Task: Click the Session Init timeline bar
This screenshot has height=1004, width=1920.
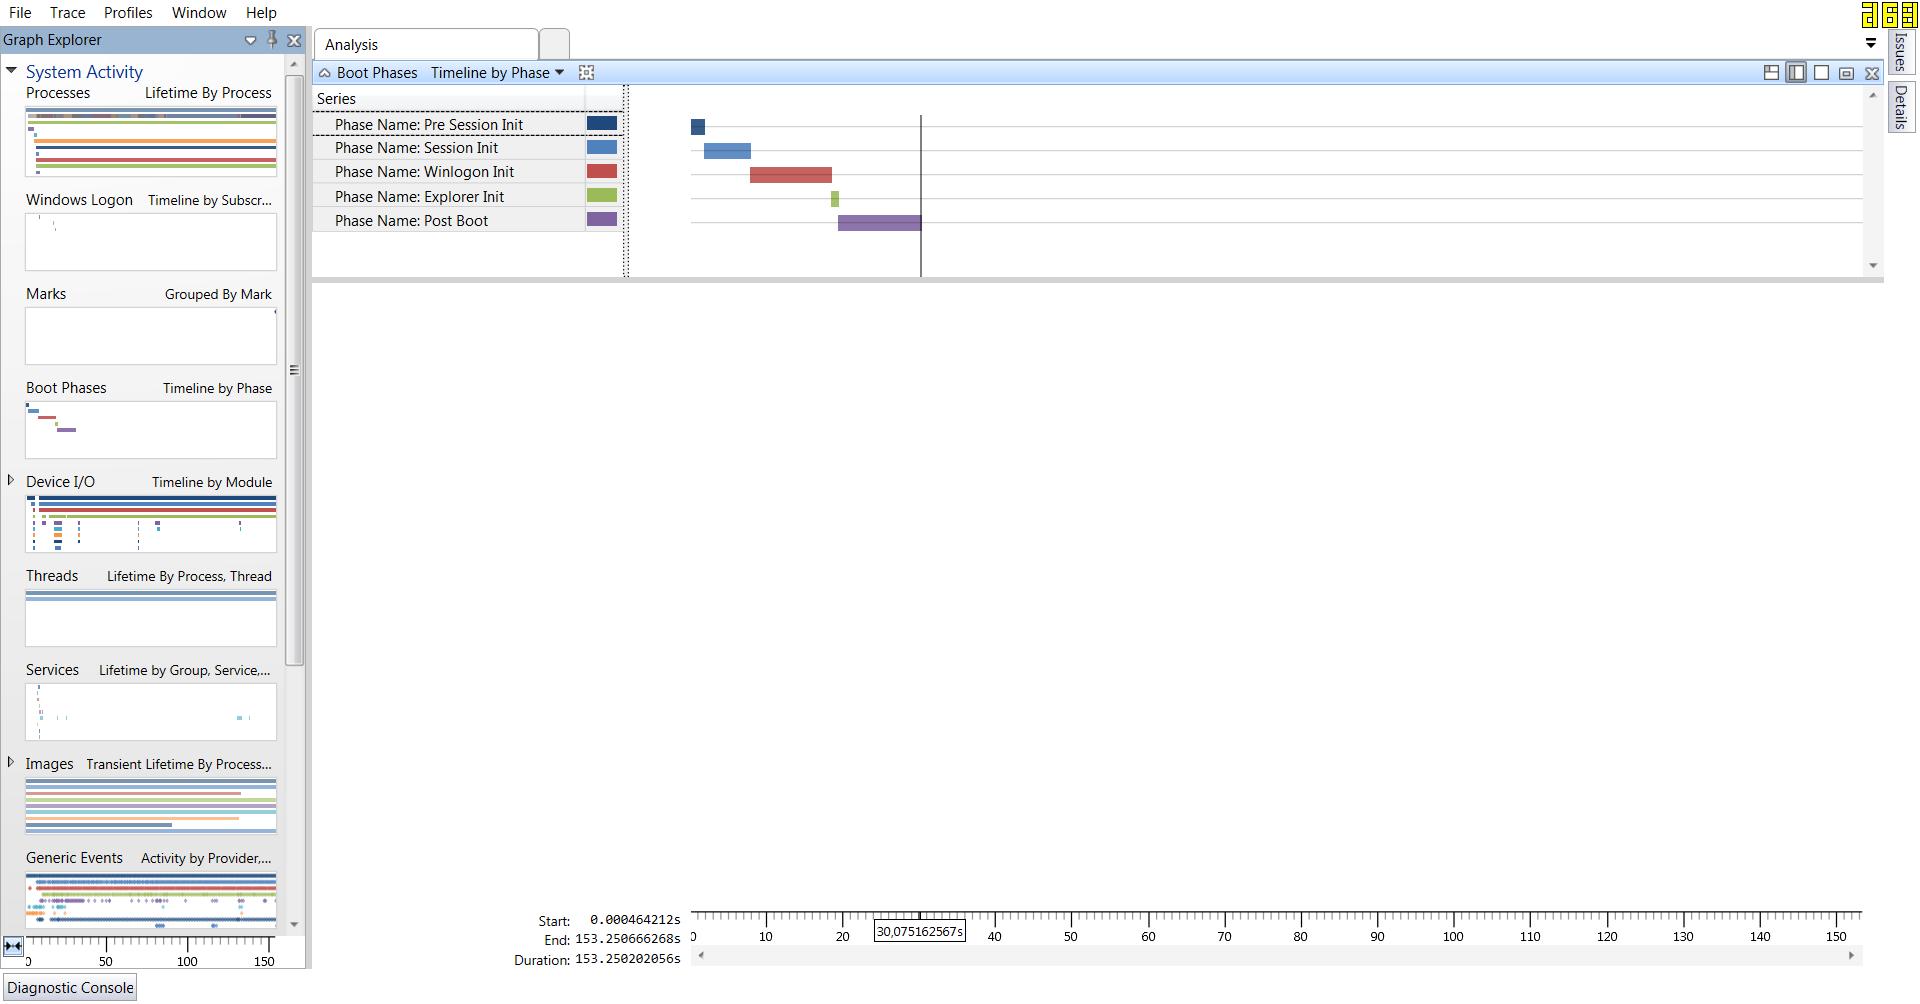Action: click(x=727, y=151)
